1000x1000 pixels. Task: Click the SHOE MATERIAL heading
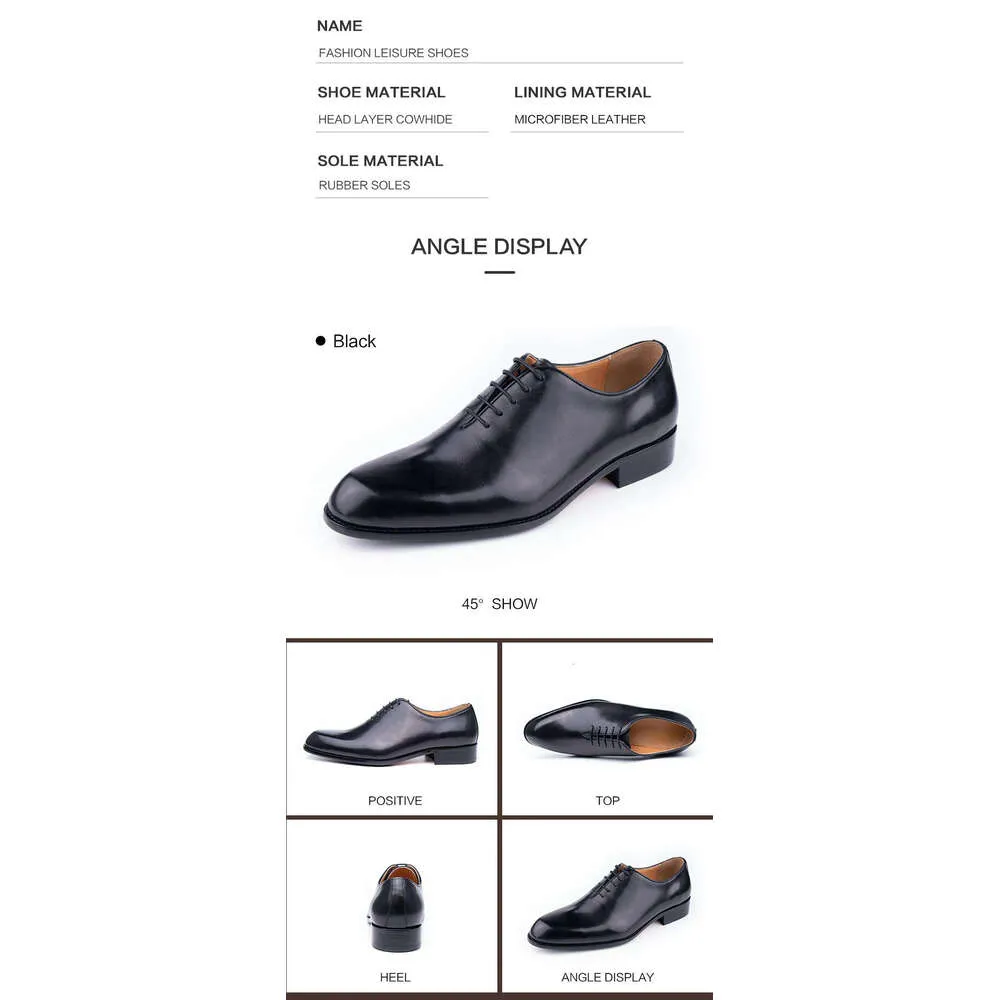coord(381,92)
